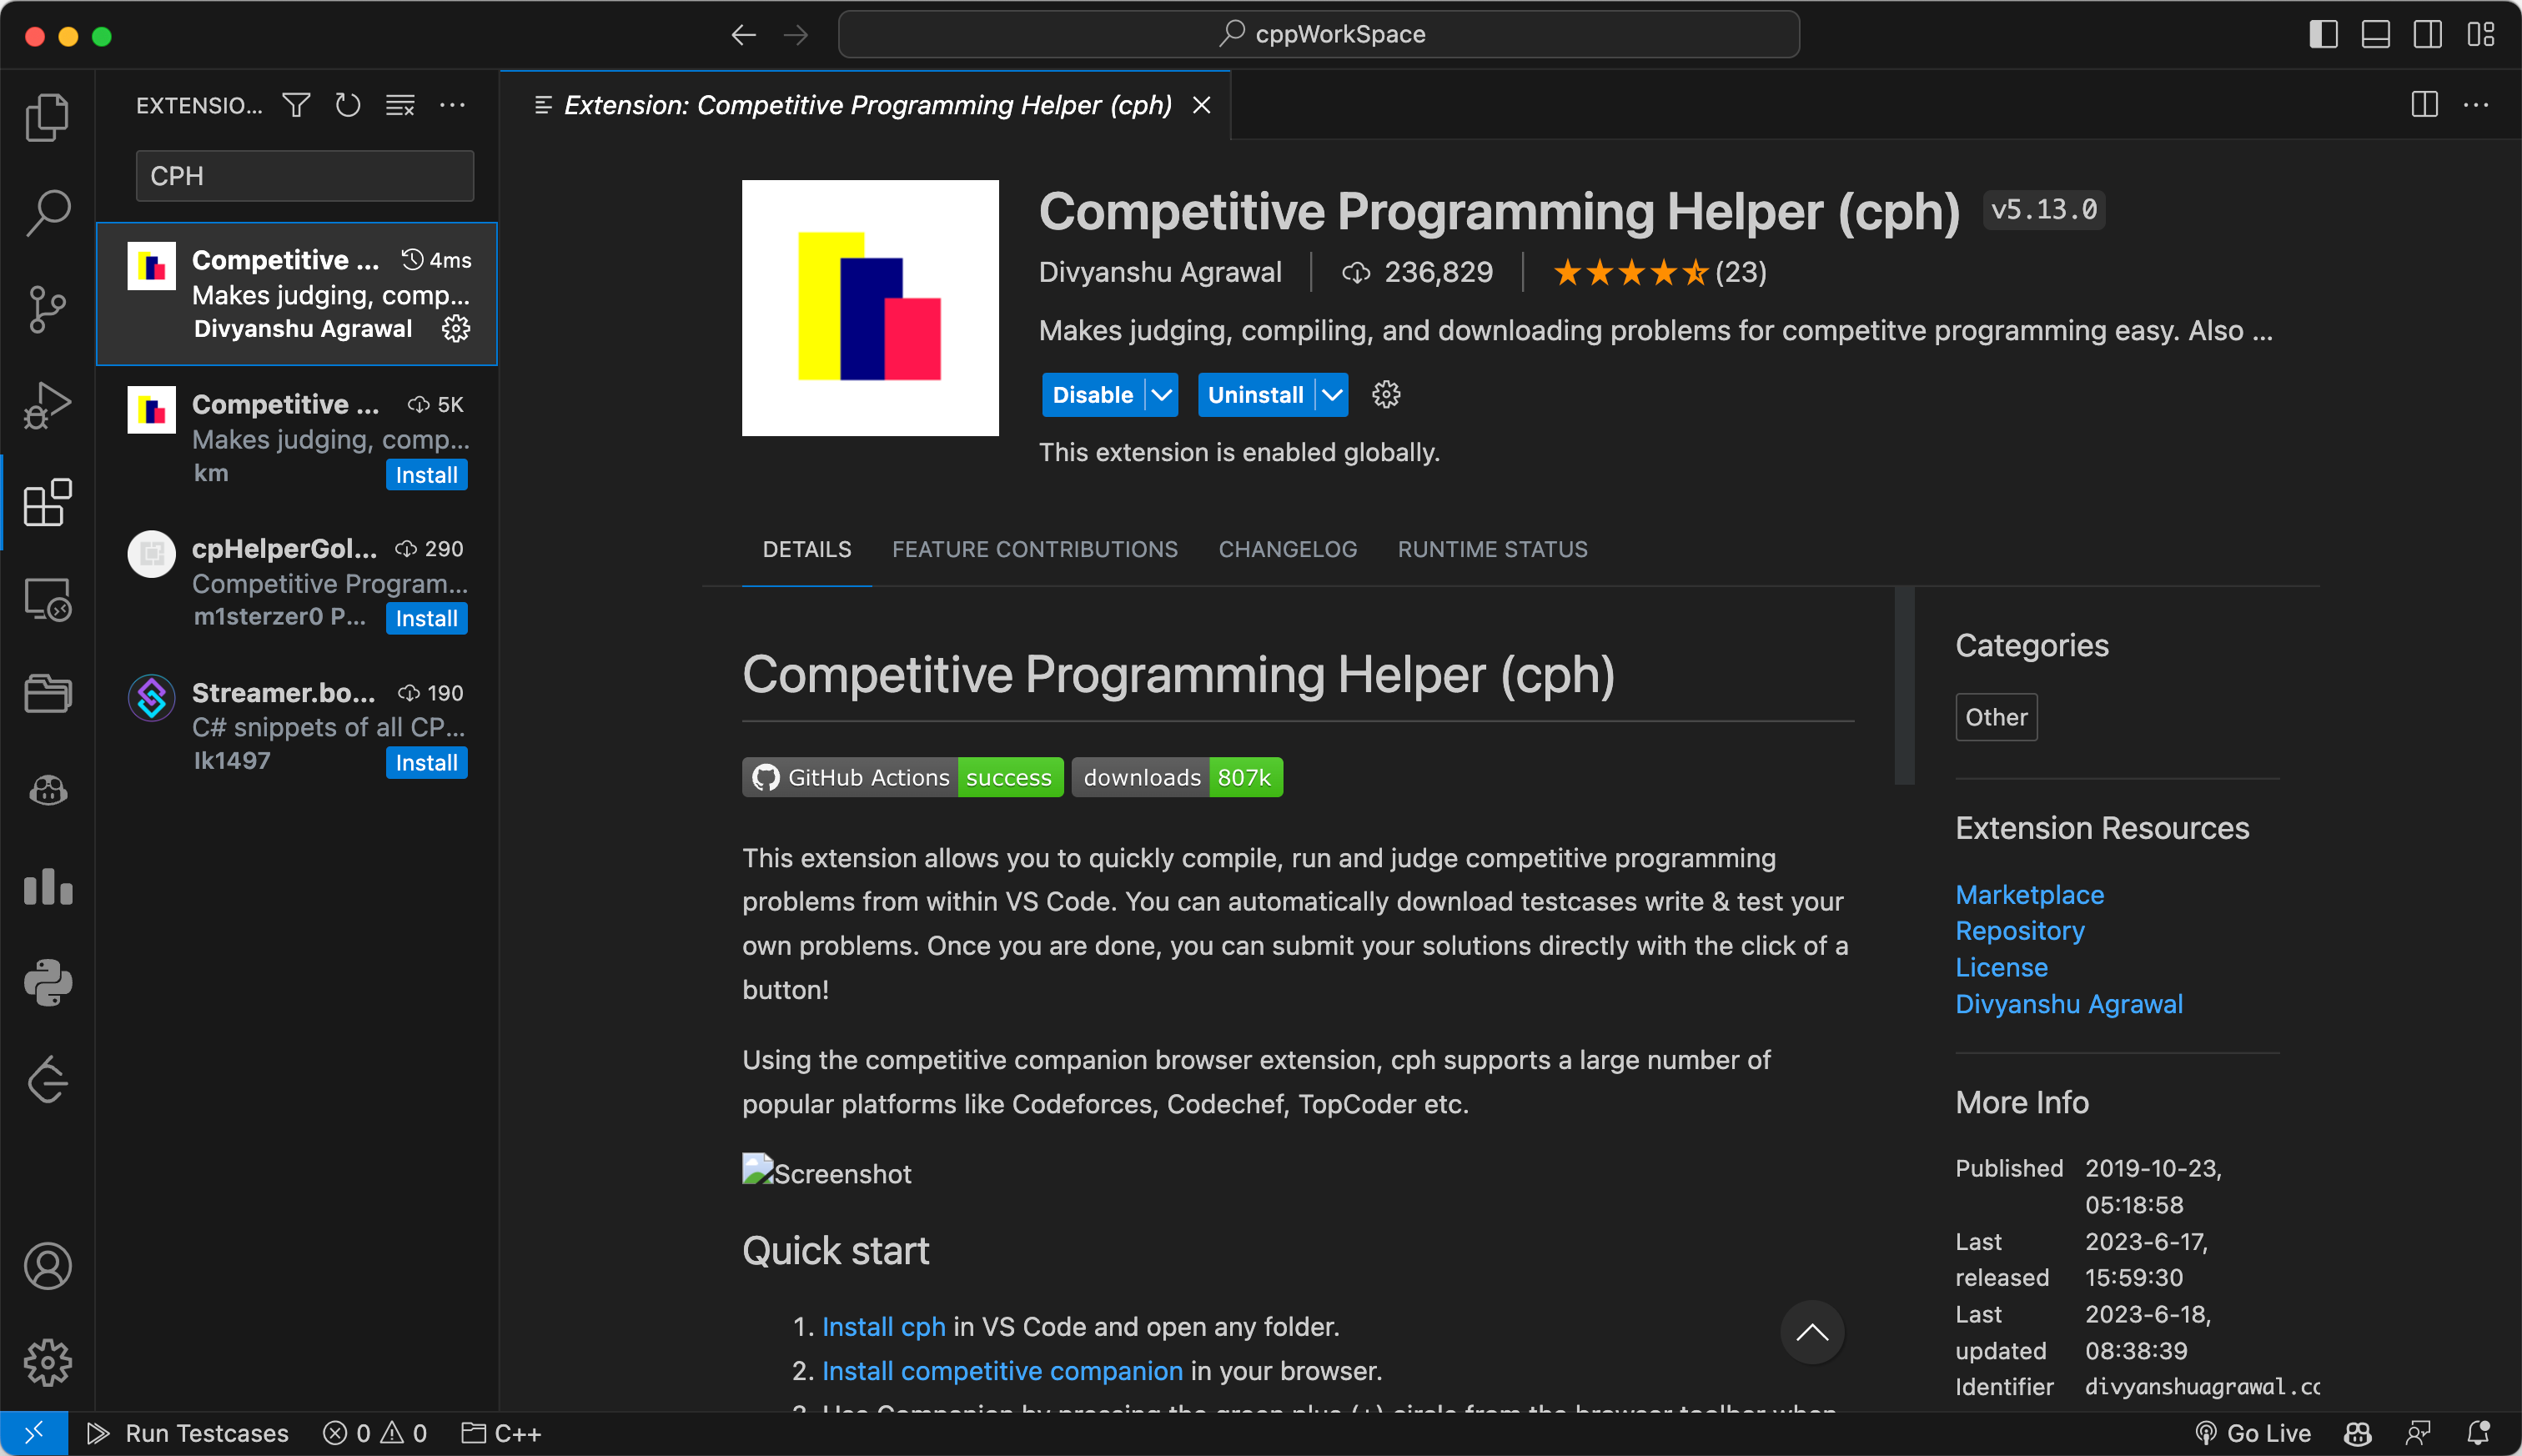Open the Run and Debug view

tap(47, 405)
